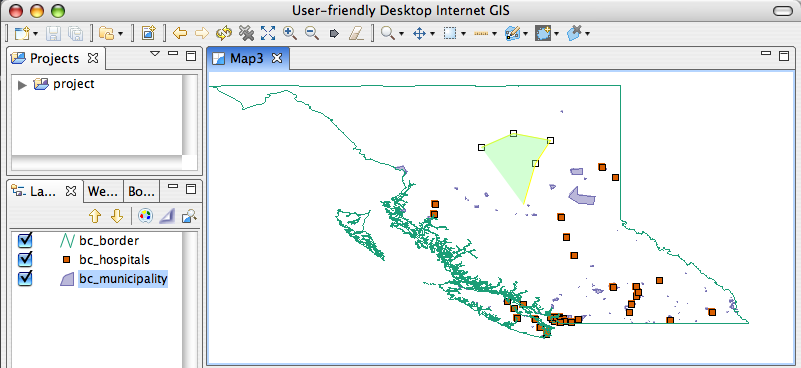
Task: Select the Pan tool icon
Action: (x=419, y=34)
